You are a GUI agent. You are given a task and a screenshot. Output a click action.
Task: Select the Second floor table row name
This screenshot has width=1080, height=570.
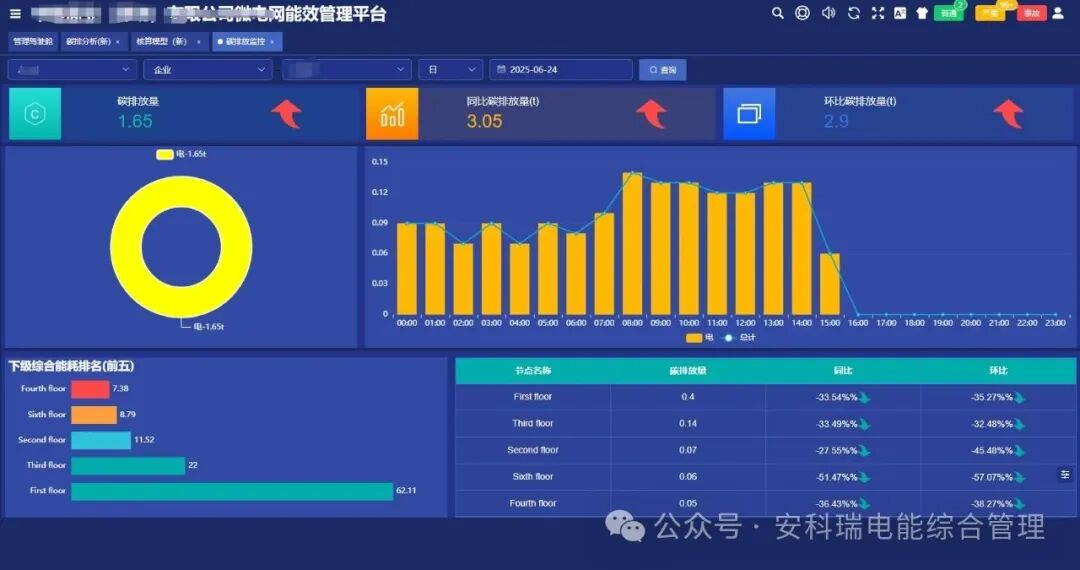pyautogui.click(x=532, y=450)
